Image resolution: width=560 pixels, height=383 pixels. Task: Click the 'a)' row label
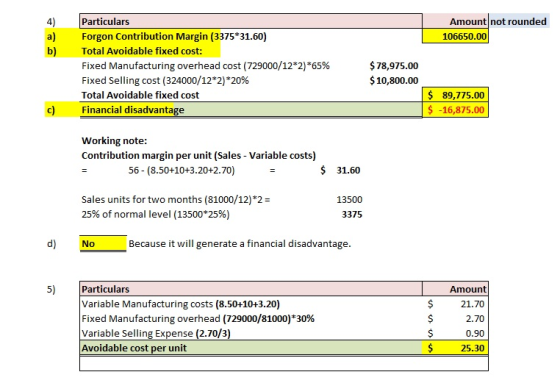coord(51,36)
